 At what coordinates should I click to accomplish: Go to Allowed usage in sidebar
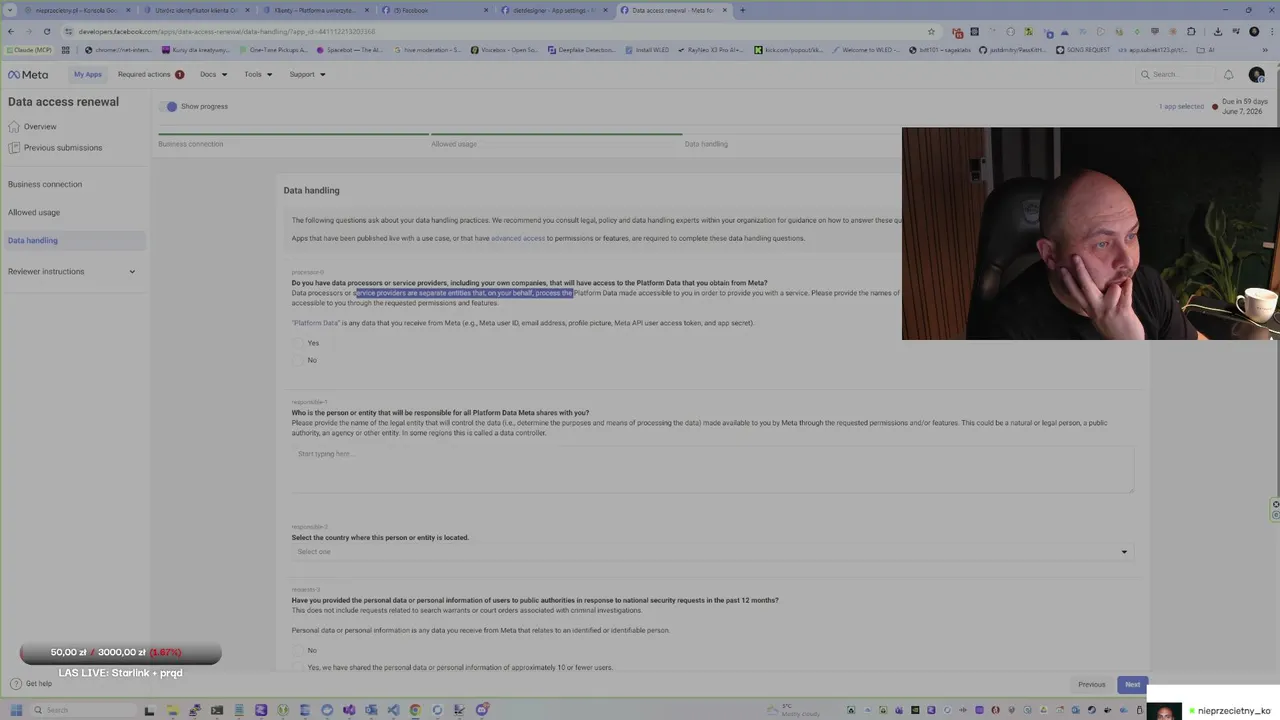[34, 212]
